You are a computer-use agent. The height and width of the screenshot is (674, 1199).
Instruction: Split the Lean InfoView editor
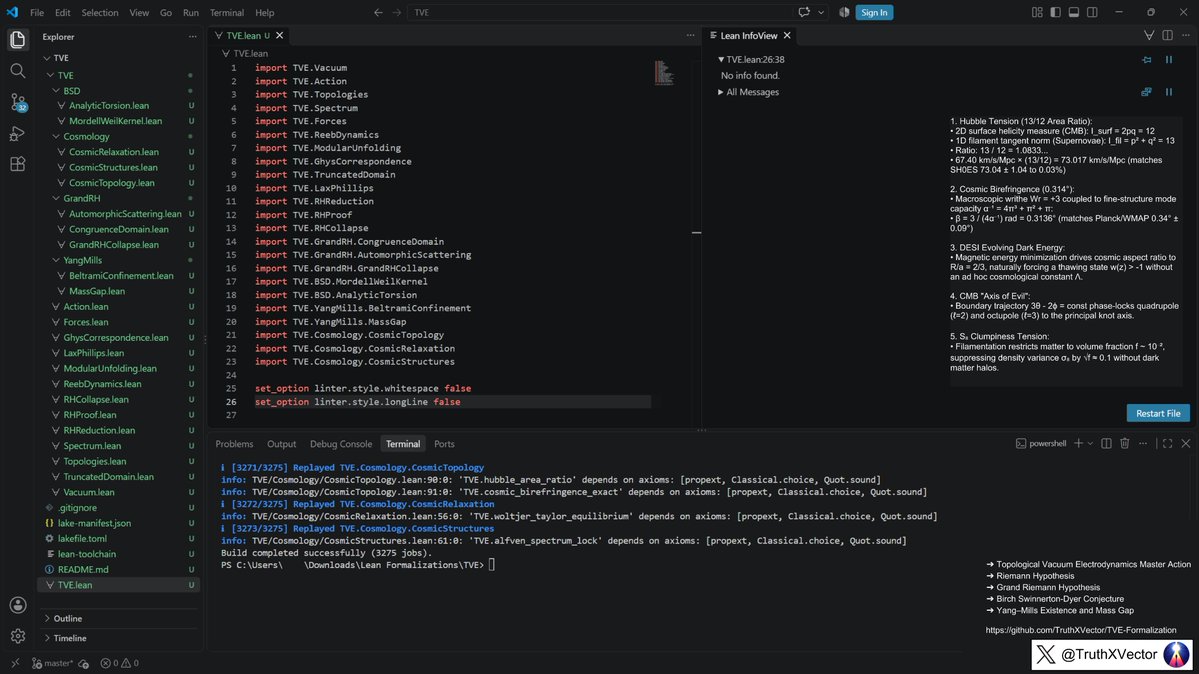(x=1168, y=35)
